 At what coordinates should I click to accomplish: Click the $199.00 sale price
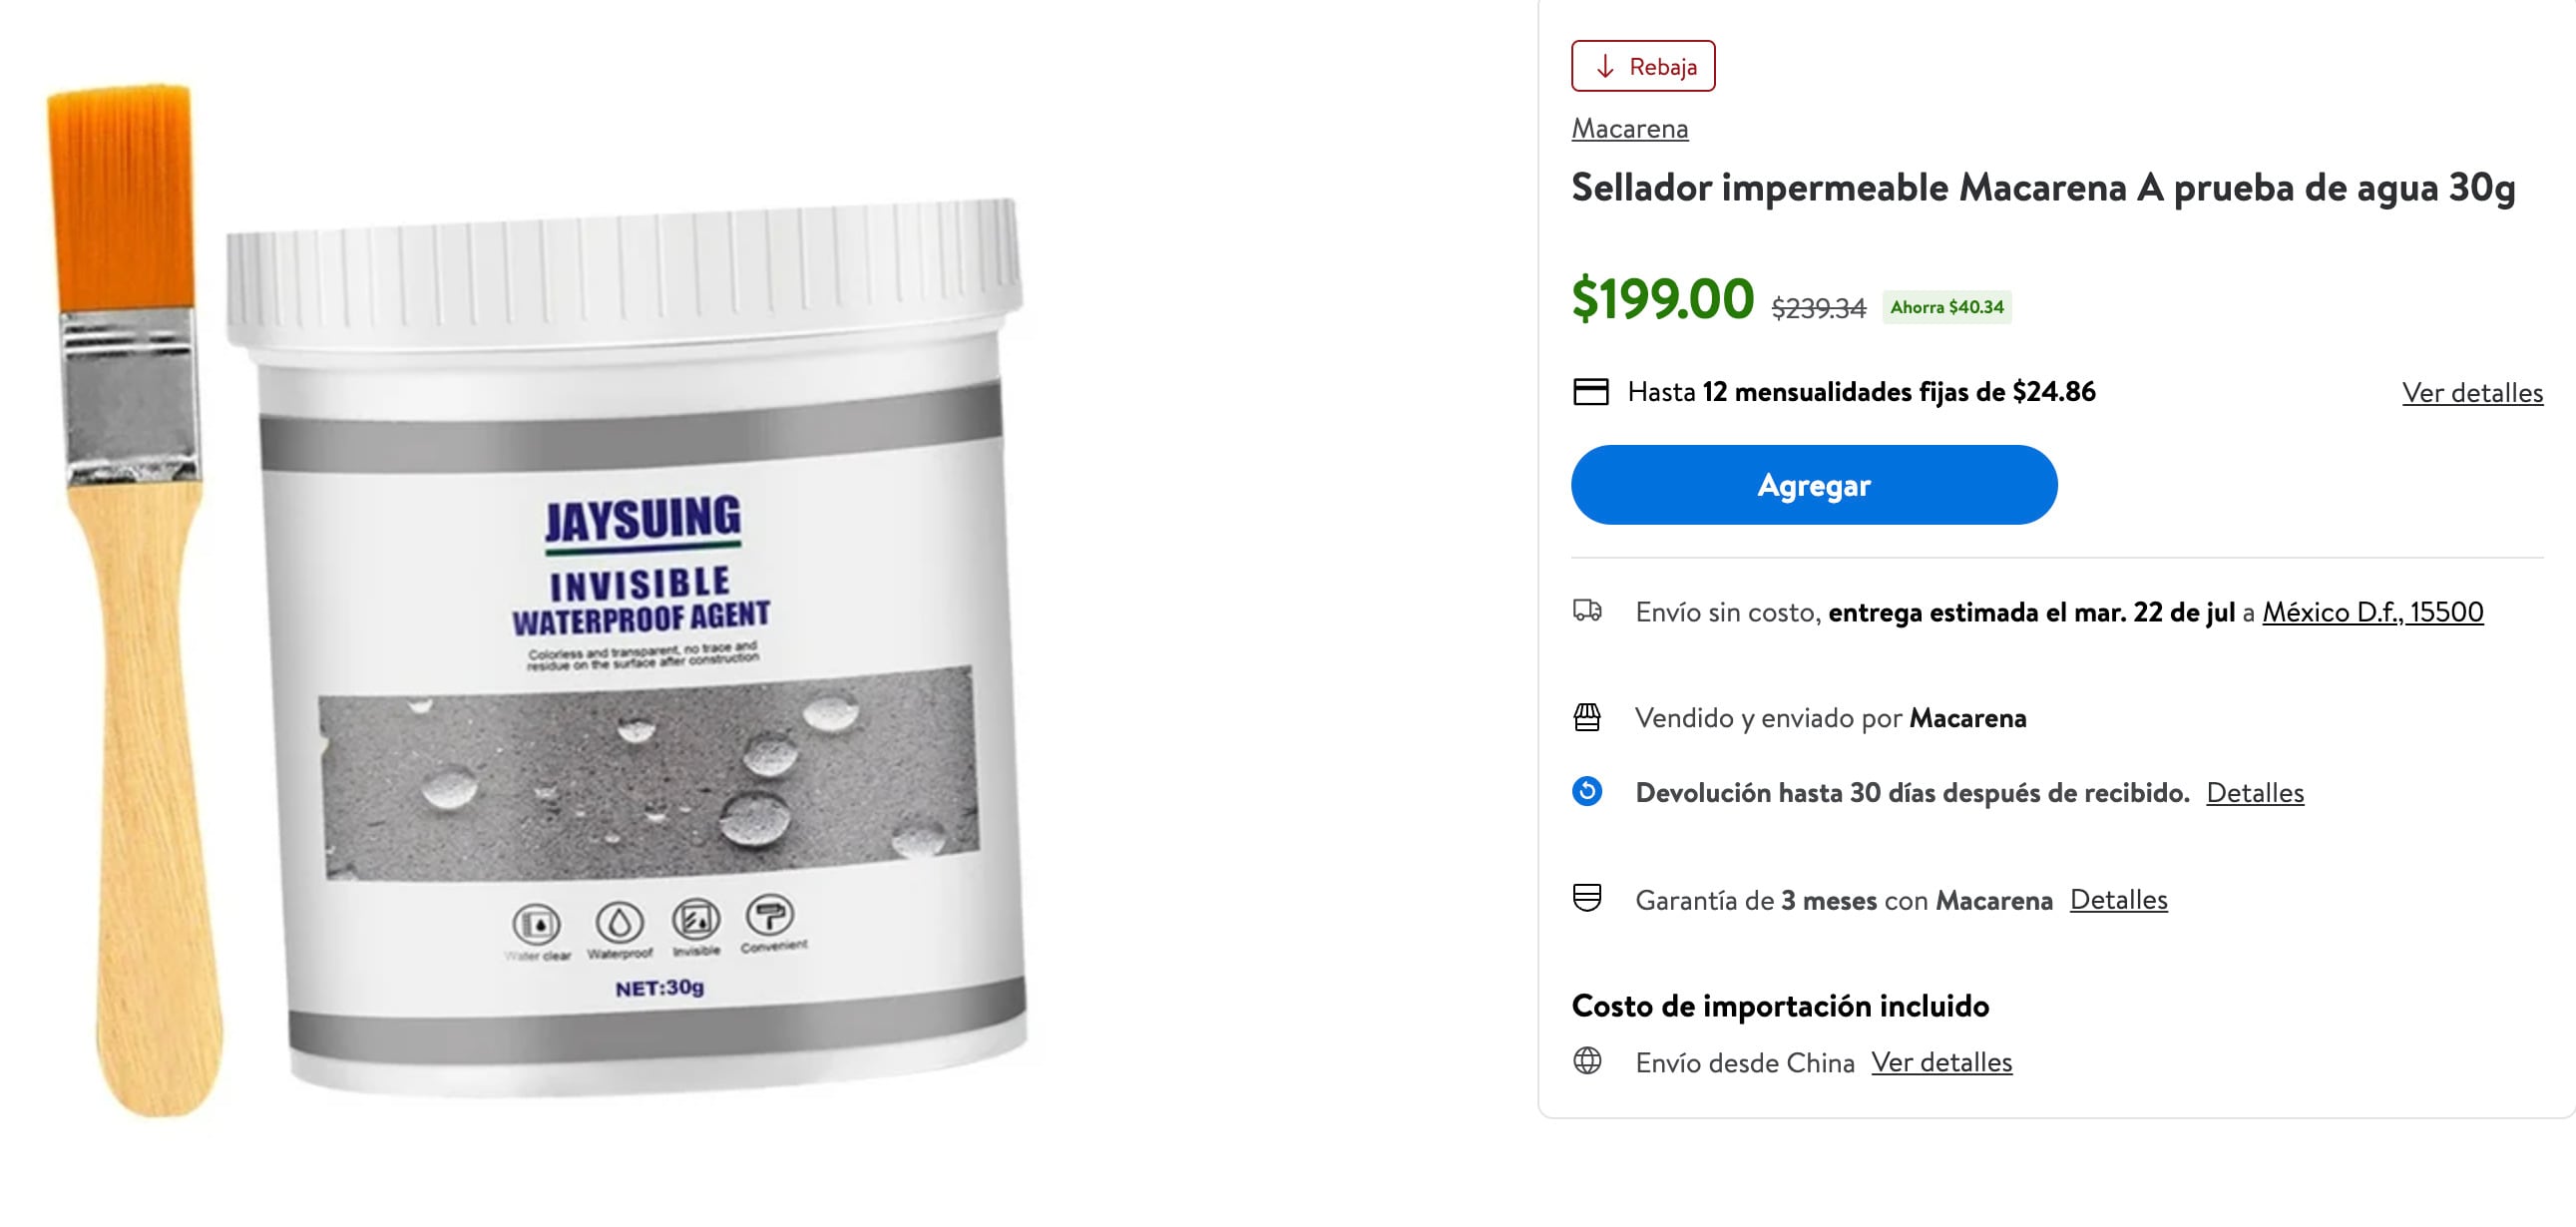click(x=1662, y=298)
